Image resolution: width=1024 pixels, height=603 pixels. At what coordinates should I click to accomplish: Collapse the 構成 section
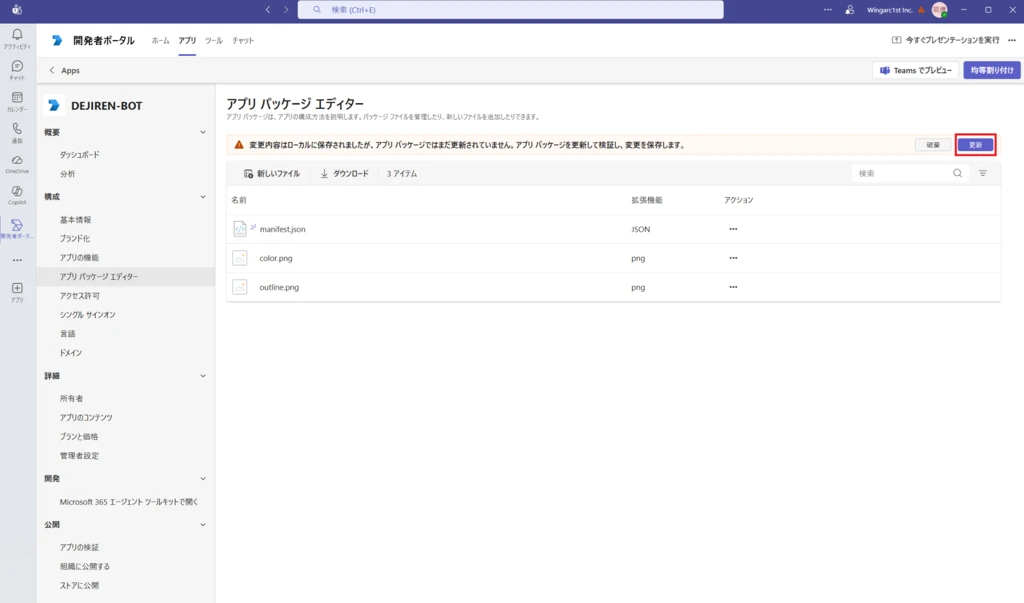[203, 197]
